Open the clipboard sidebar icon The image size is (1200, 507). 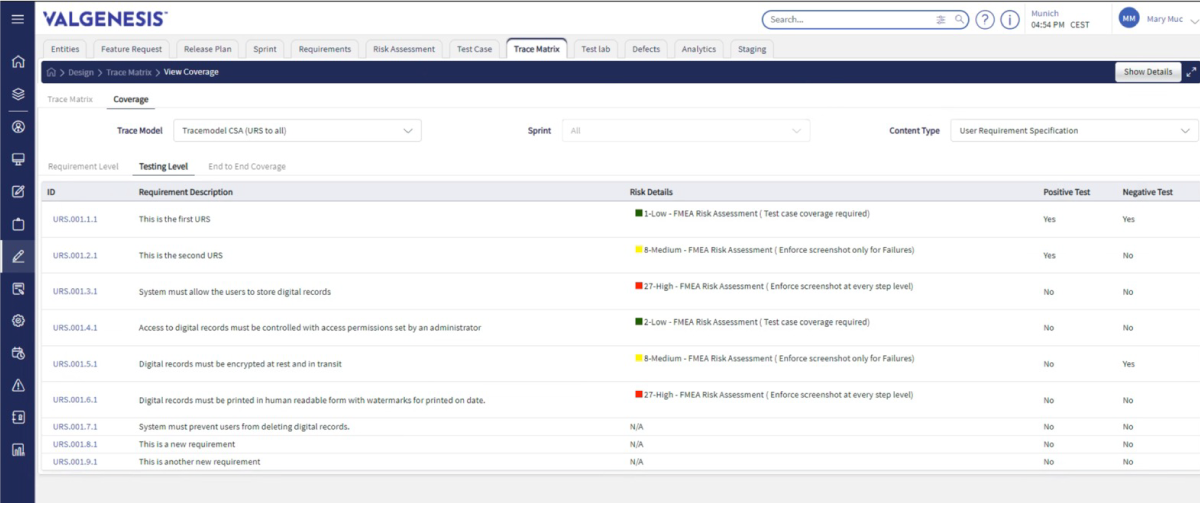[17, 224]
